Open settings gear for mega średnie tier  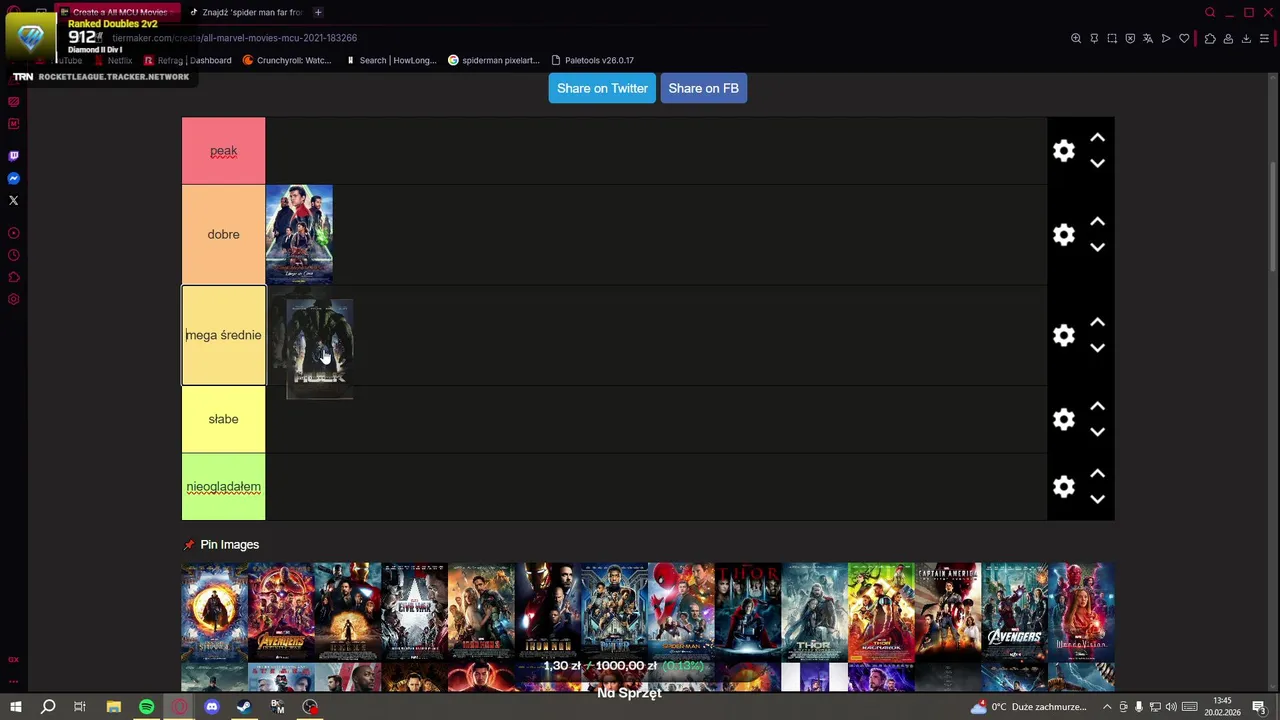1064,336
